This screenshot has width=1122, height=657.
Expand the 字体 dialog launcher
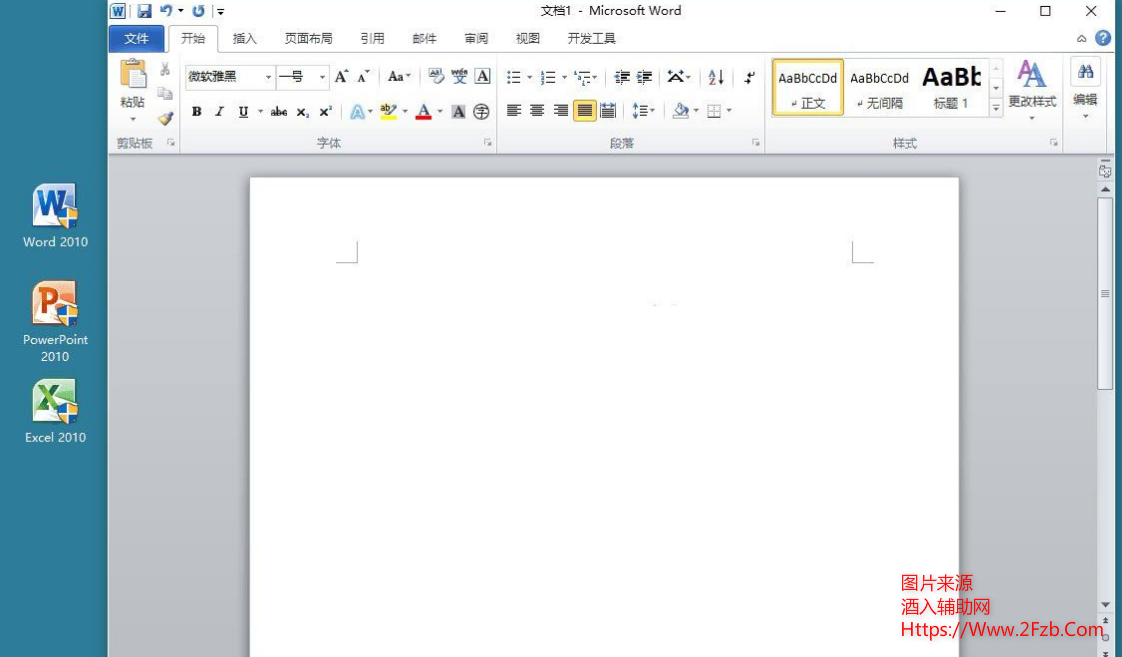(x=488, y=143)
